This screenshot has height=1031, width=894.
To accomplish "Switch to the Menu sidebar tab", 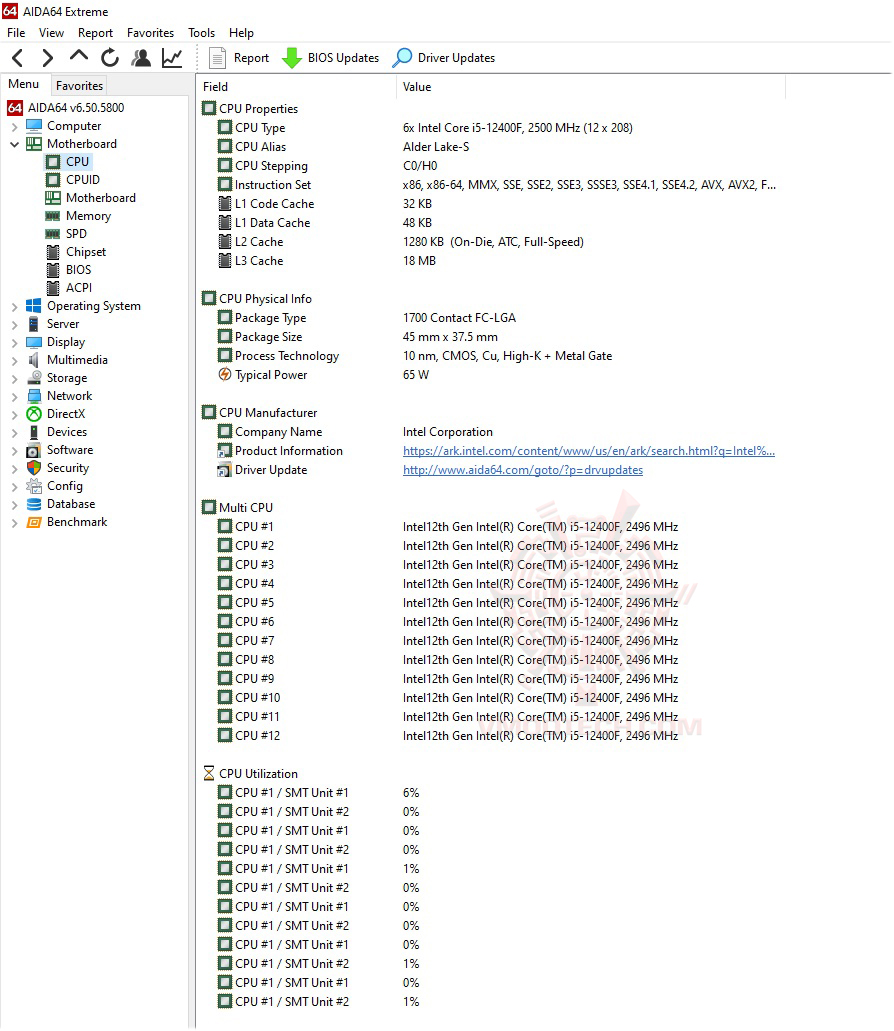I will coord(24,84).
